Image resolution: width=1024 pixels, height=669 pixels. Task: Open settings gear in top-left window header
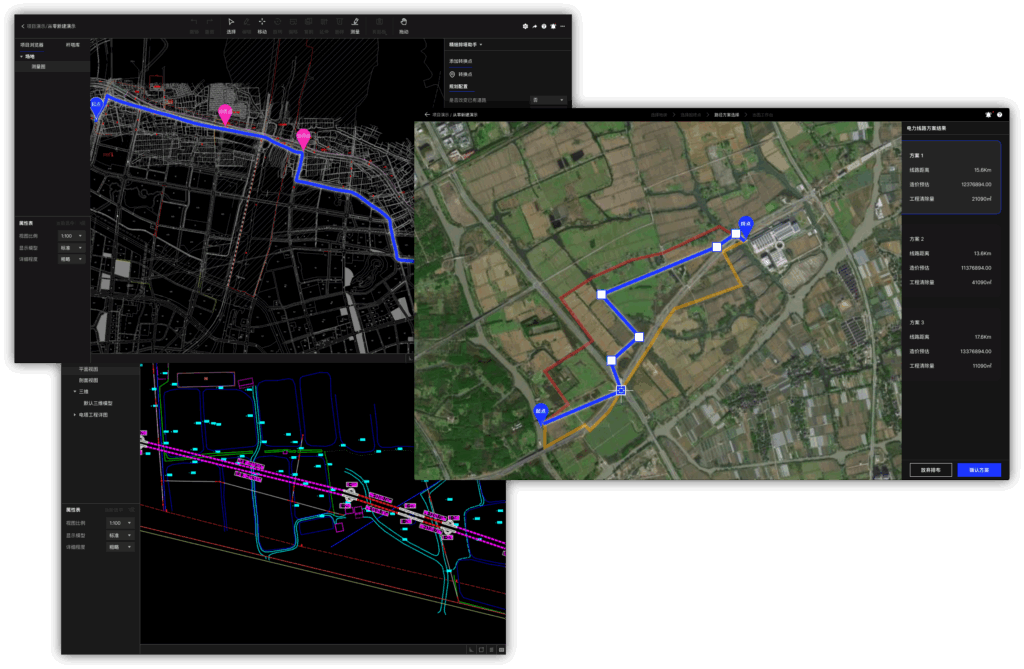(x=526, y=26)
